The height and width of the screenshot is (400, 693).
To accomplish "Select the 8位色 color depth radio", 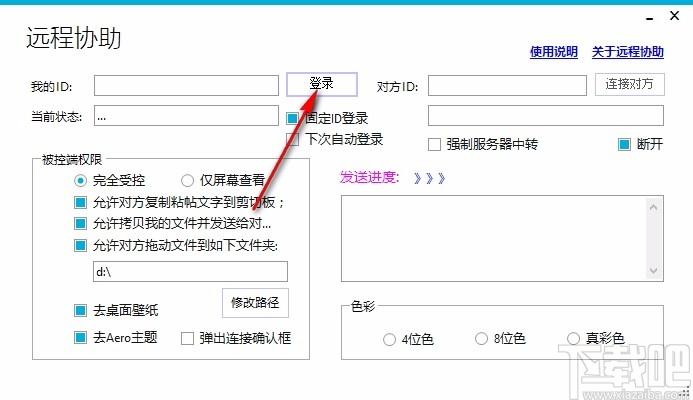I will point(481,339).
